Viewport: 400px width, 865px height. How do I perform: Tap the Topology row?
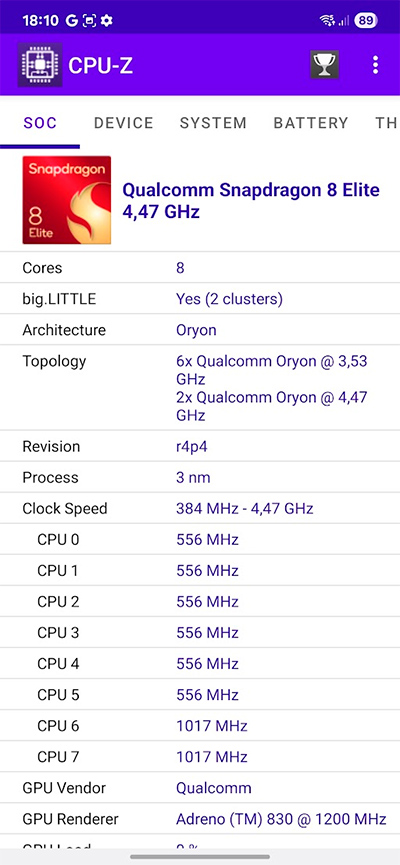(200, 388)
